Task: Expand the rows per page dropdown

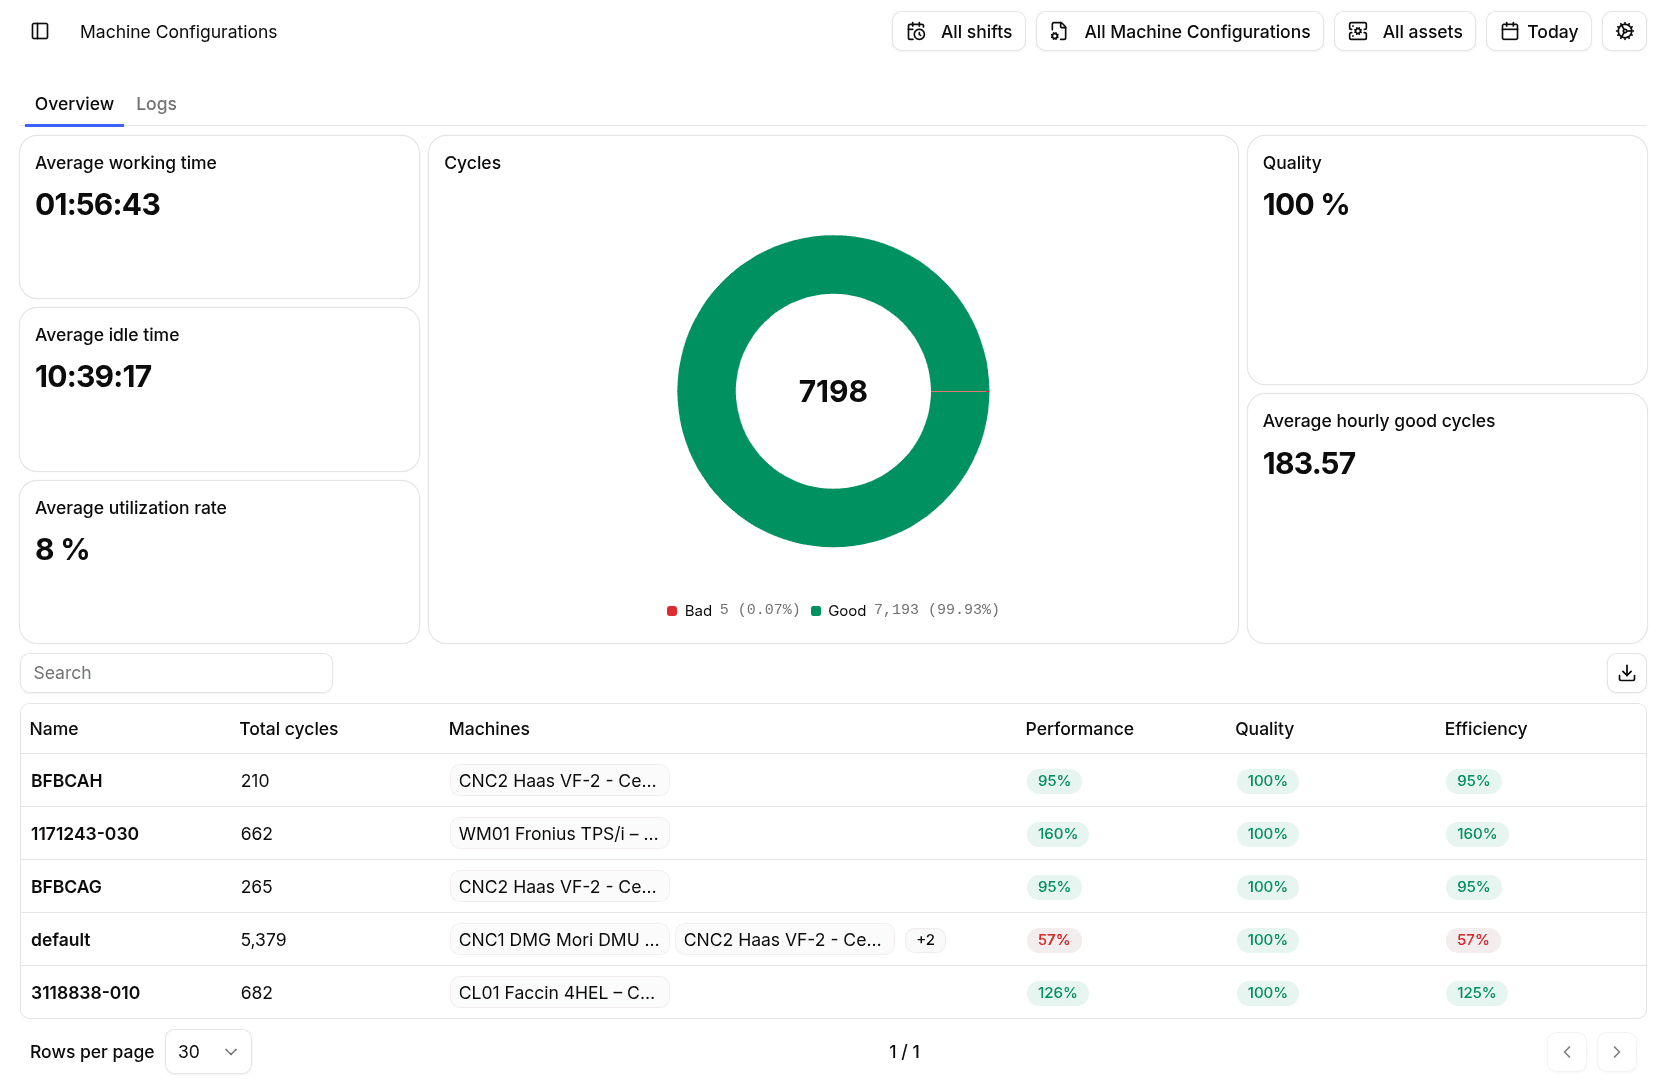Action: (x=208, y=1052)
